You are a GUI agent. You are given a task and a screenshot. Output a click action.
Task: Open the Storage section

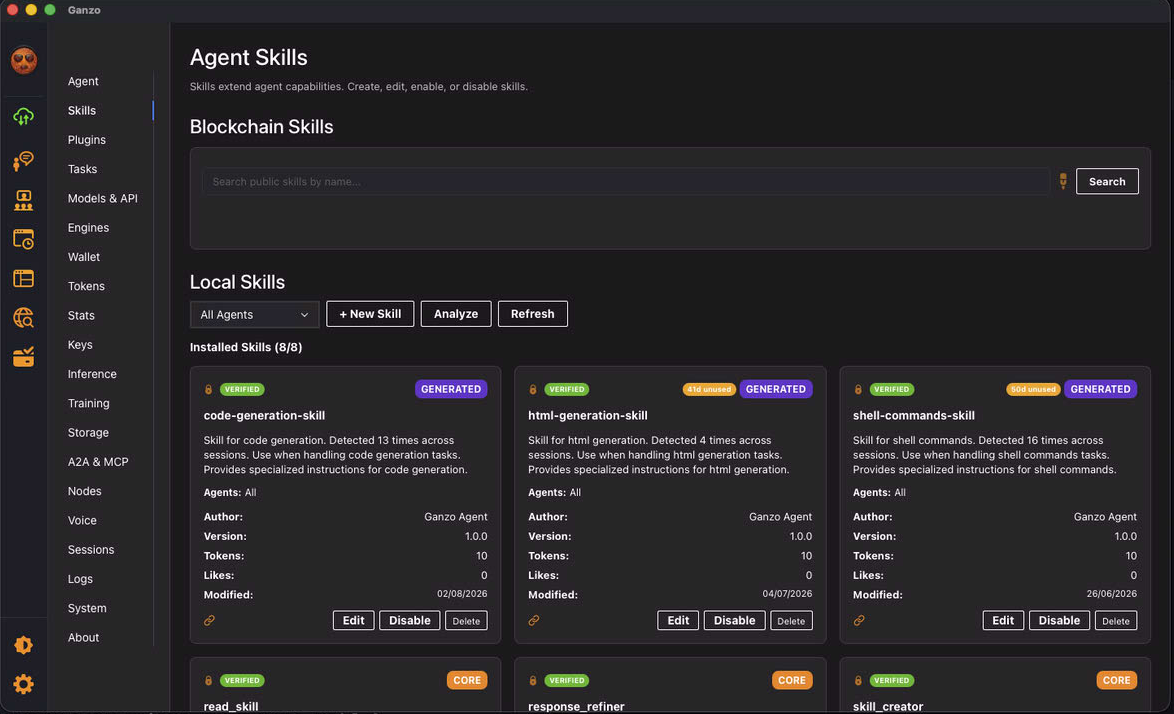pyautogui.click(x=88, y=433)
